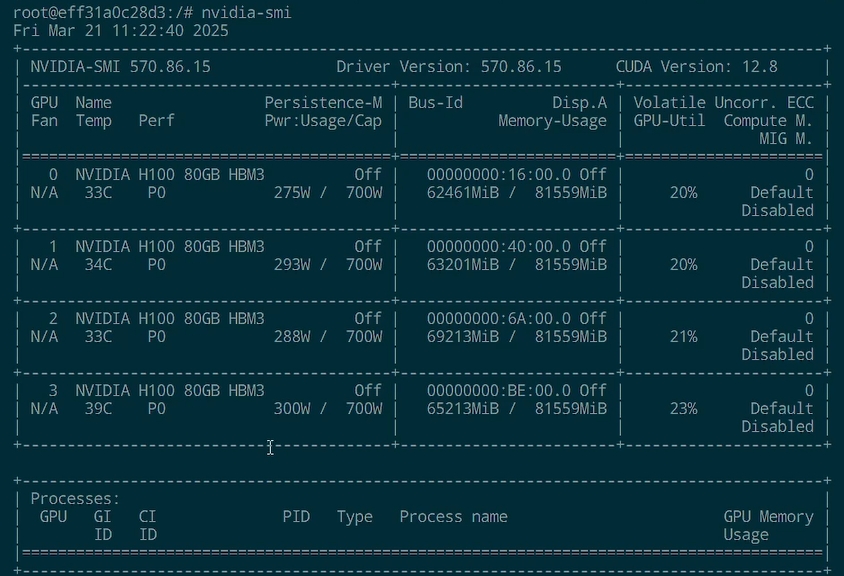Click the Process name column header
Screen dimensions: 844x576
[x=453, y=517]
